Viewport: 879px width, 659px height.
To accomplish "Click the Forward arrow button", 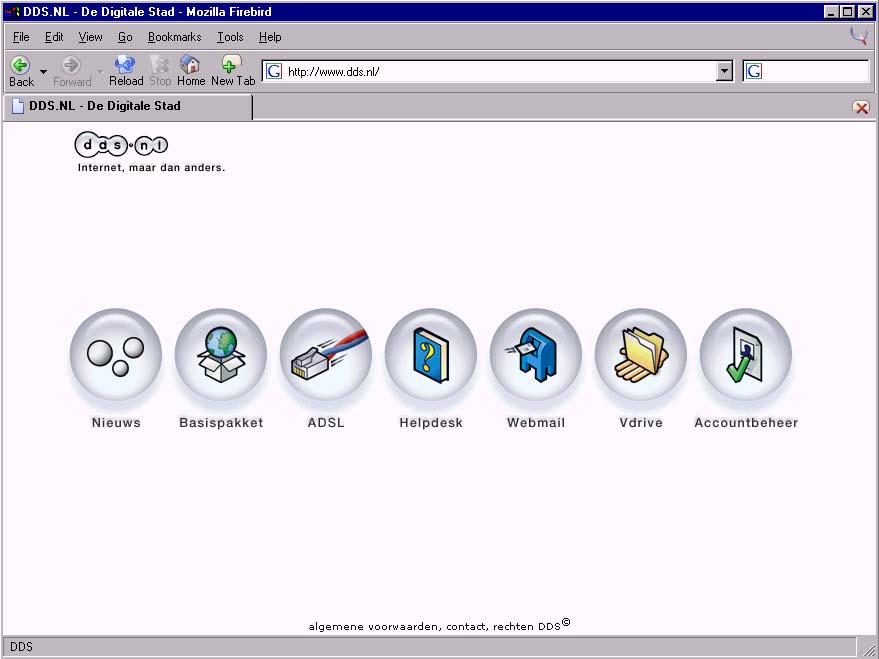I will click(x=72, y=71).
